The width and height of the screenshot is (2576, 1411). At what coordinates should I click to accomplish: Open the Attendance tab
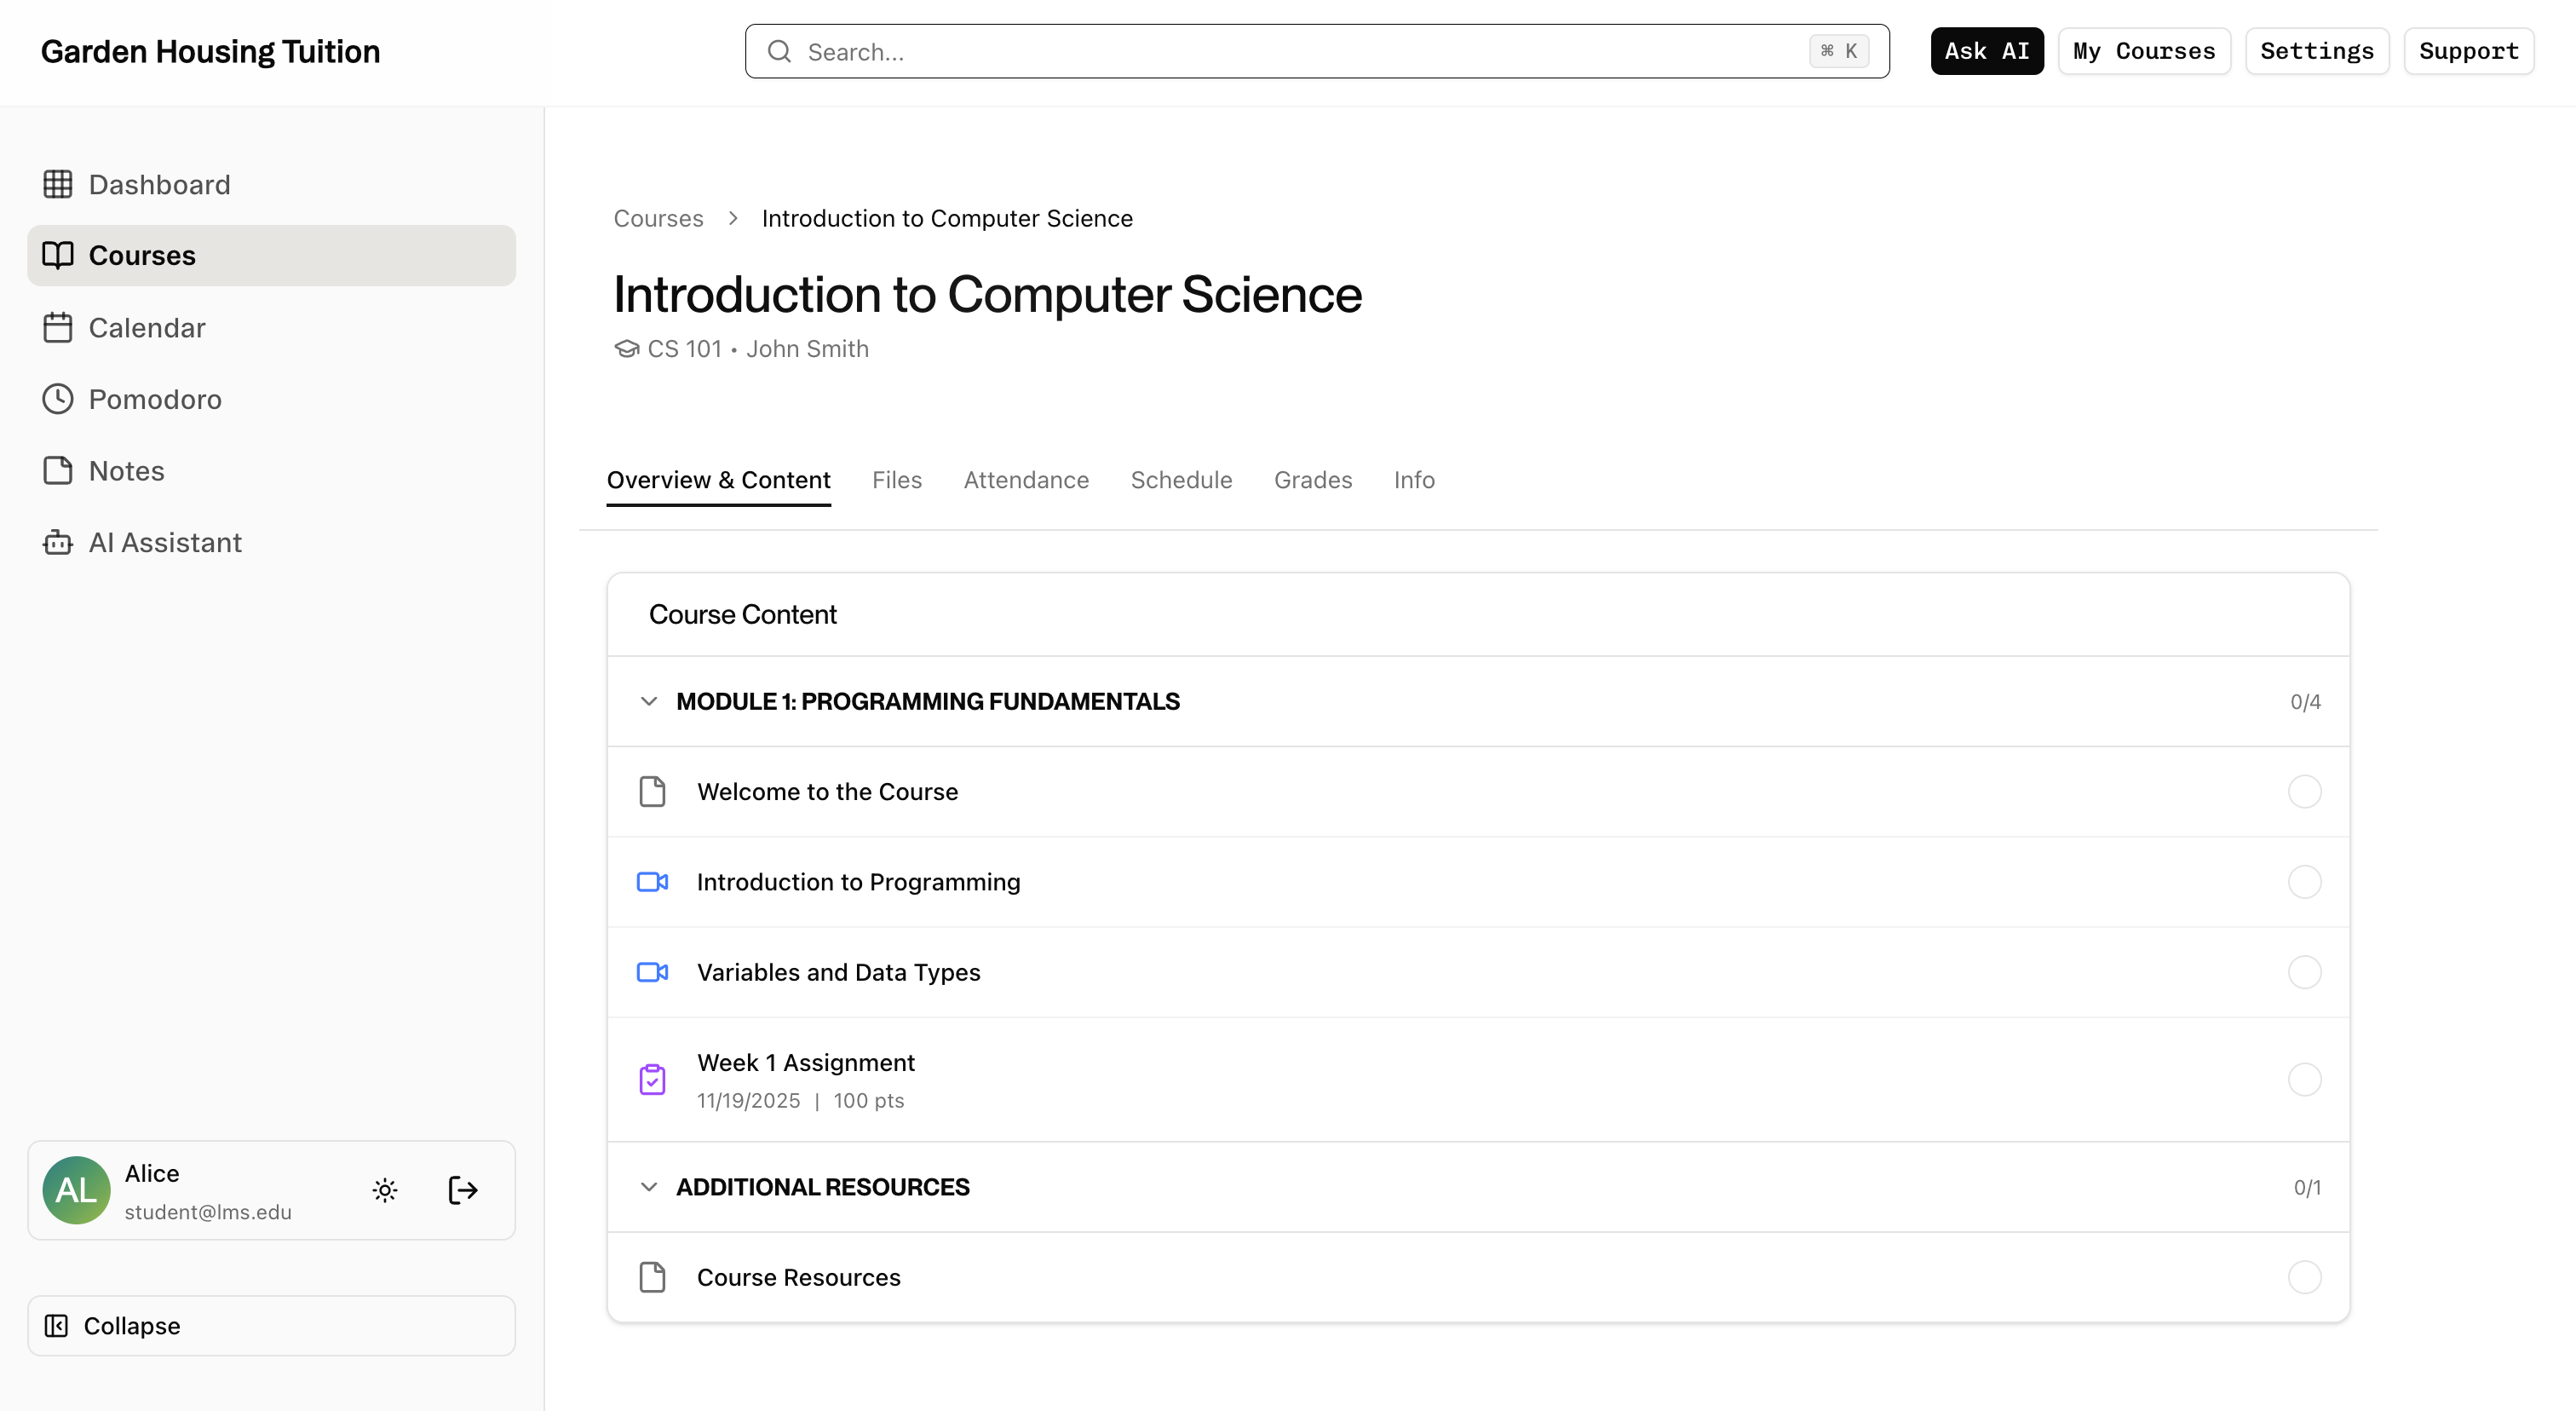pyautogui.click(x=1025, y=480)
